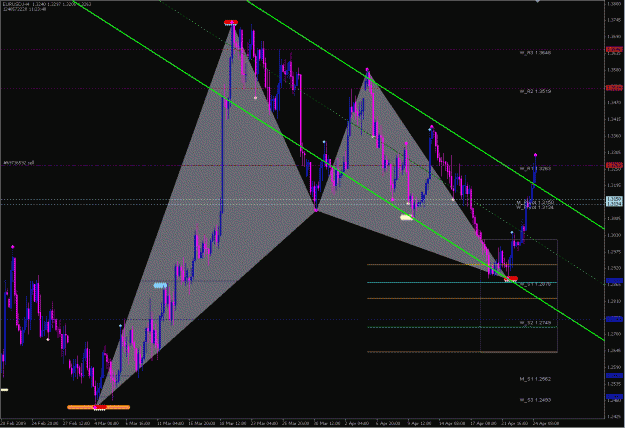Click the magenta dot at latest candle high

(535, 155)
